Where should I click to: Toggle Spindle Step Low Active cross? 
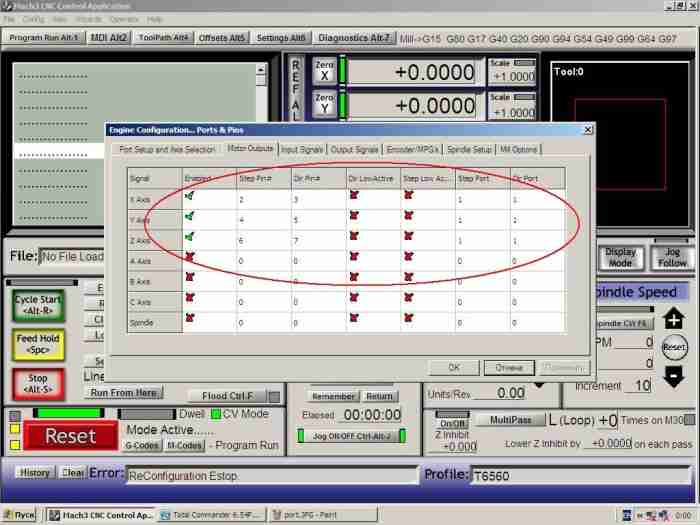408,318
